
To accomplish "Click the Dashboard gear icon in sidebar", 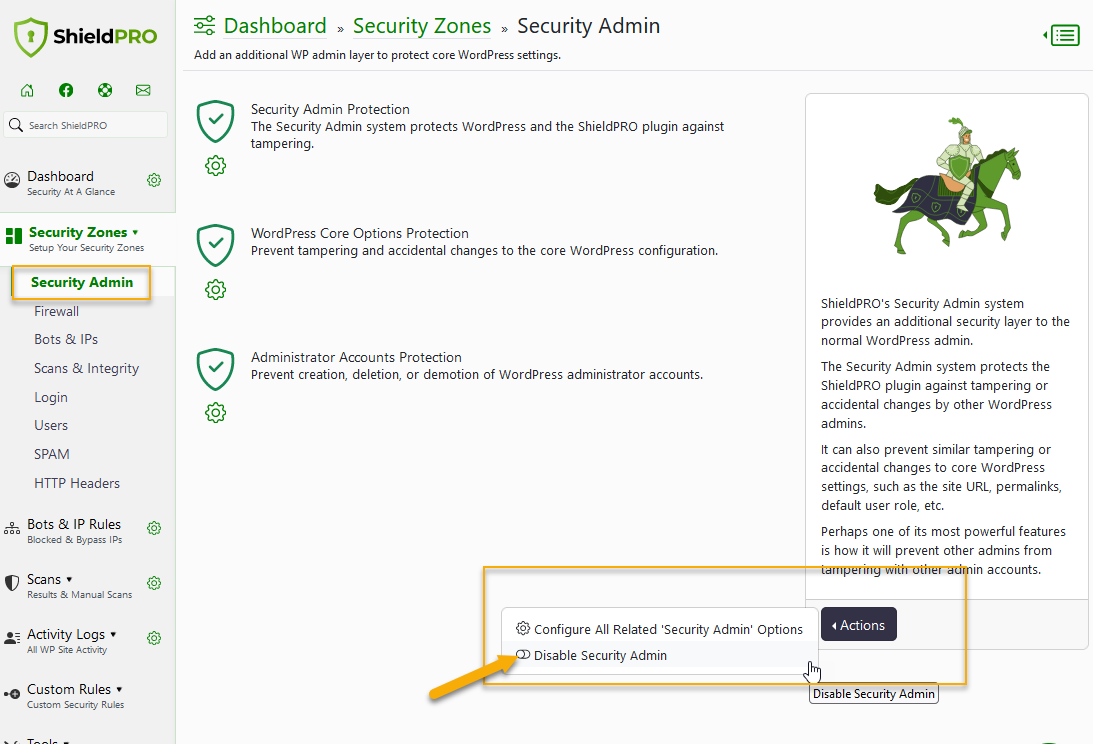I will (154, 180).
